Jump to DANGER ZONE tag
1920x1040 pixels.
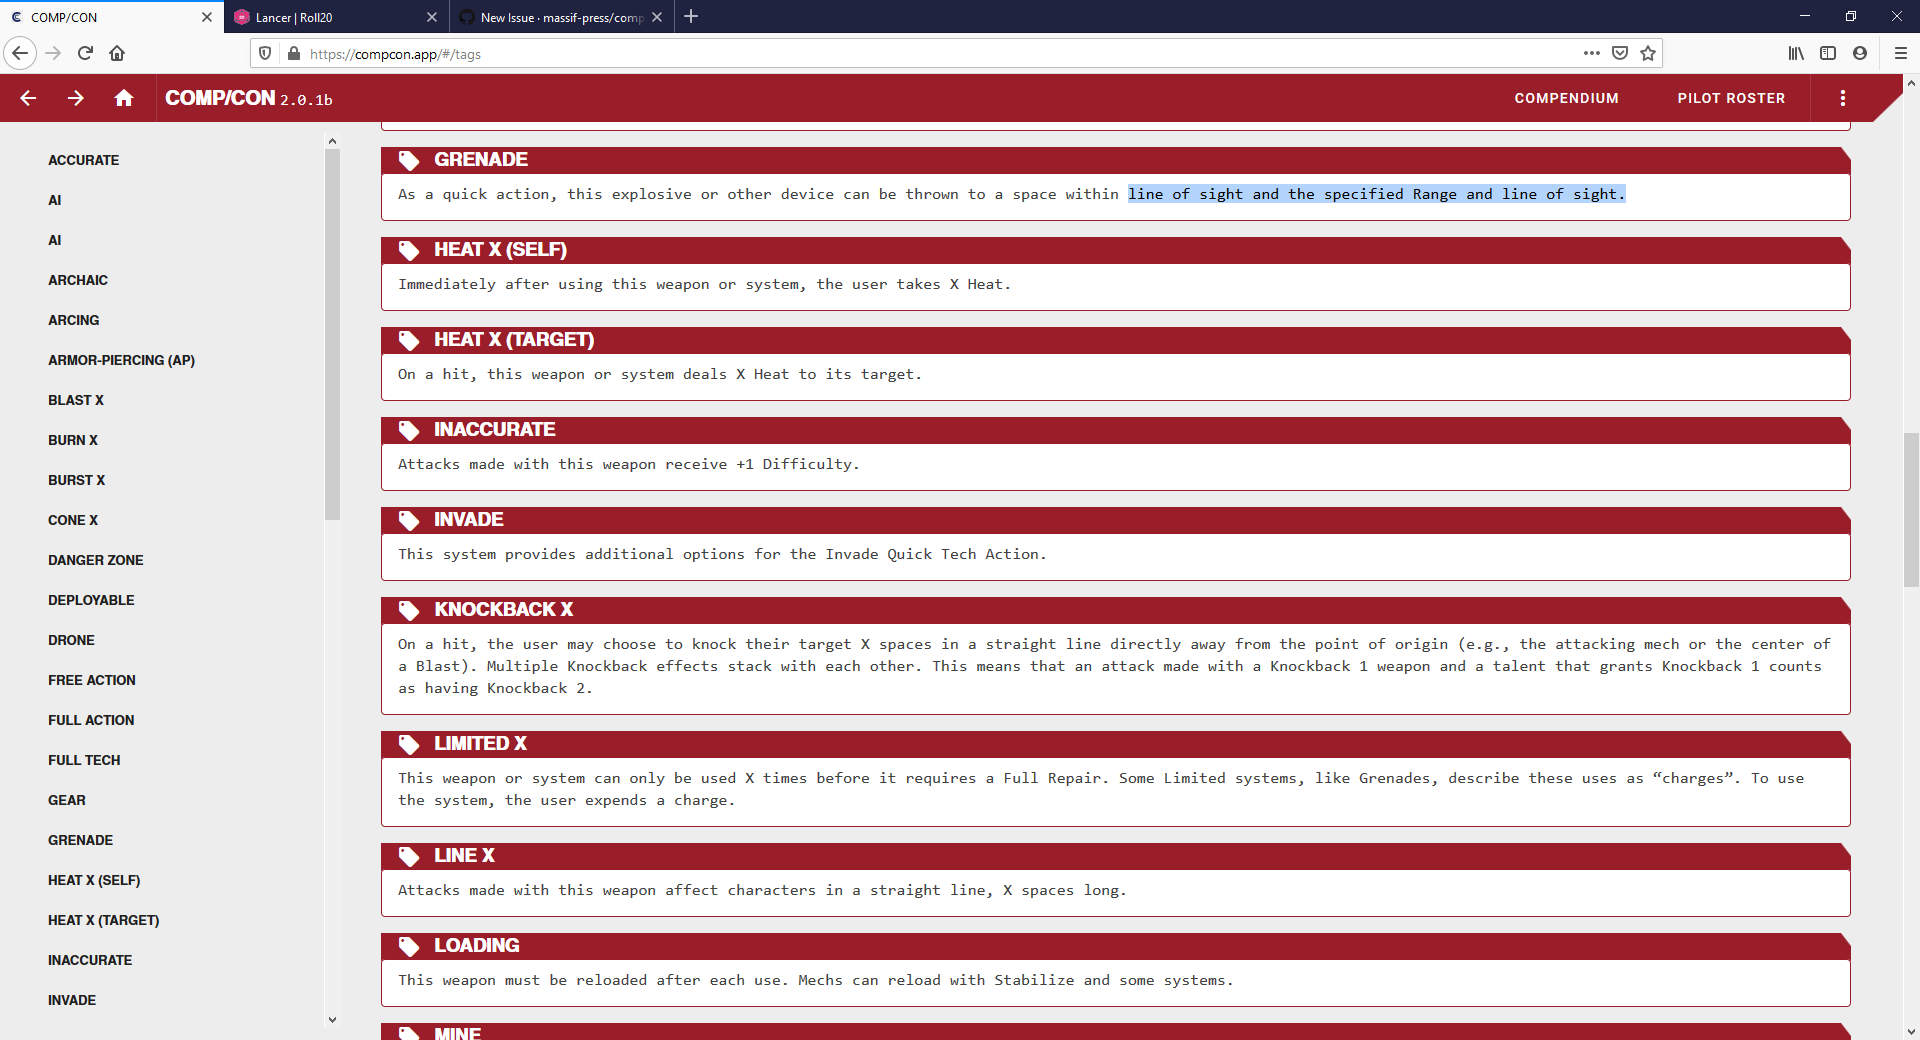point(96,560)
